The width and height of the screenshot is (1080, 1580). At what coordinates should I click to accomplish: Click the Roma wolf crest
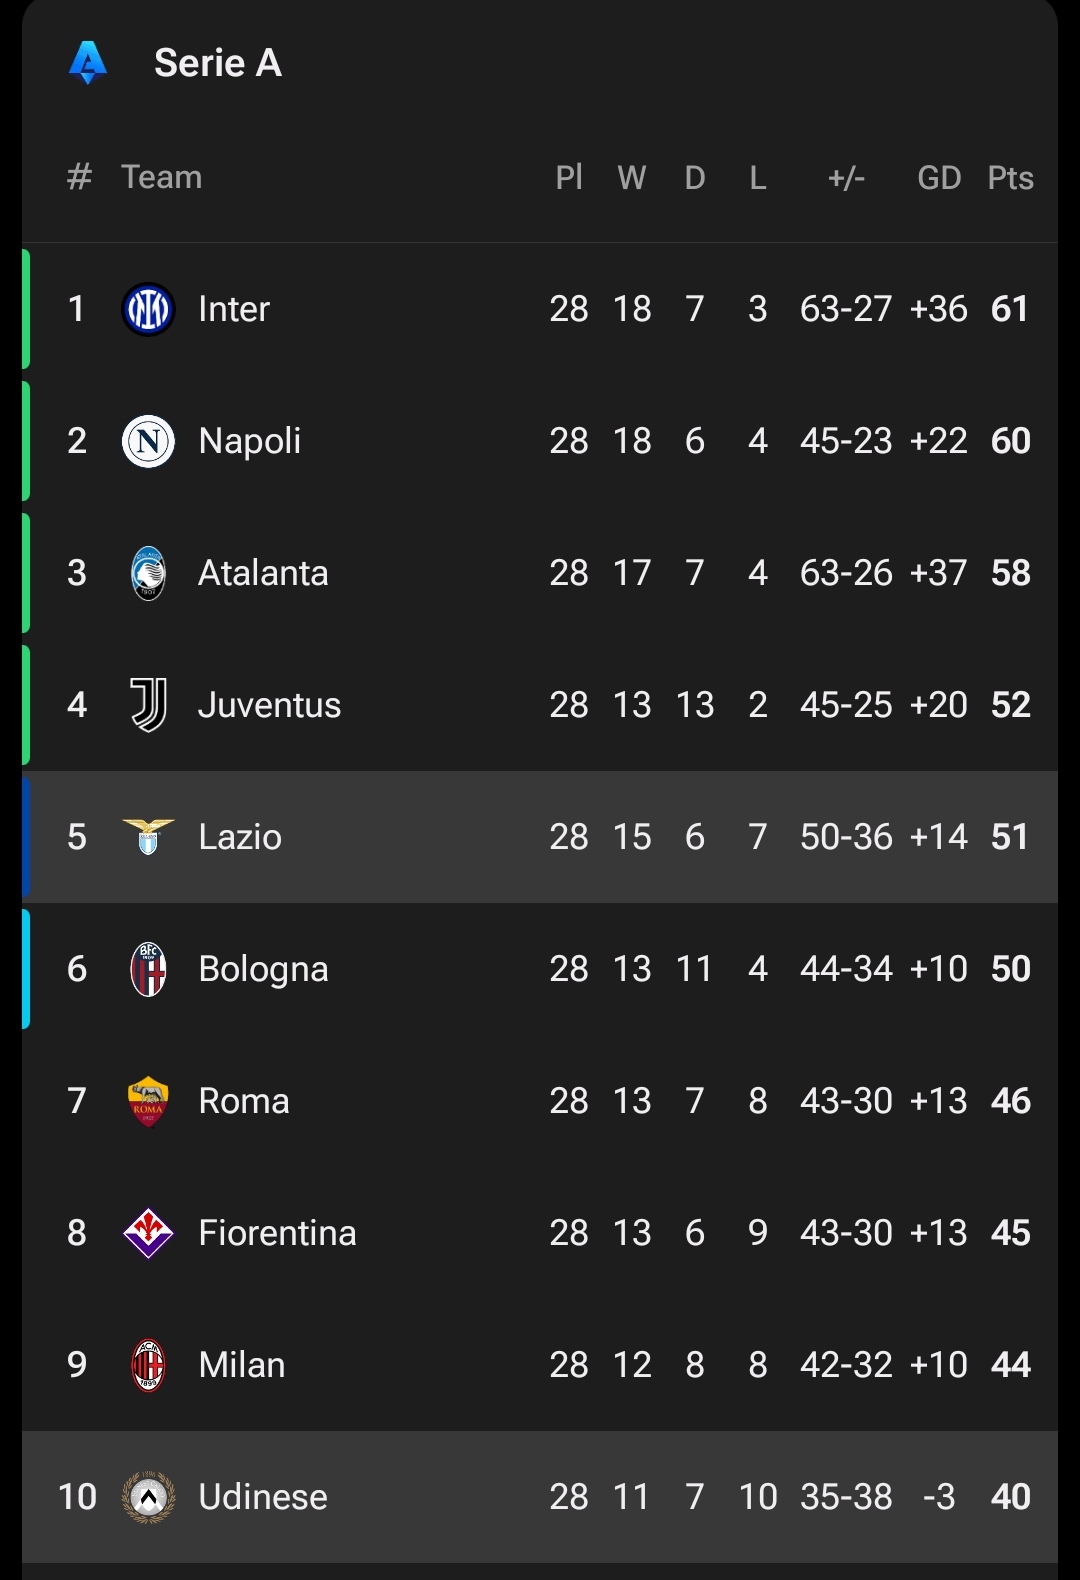coord(148,1101)
